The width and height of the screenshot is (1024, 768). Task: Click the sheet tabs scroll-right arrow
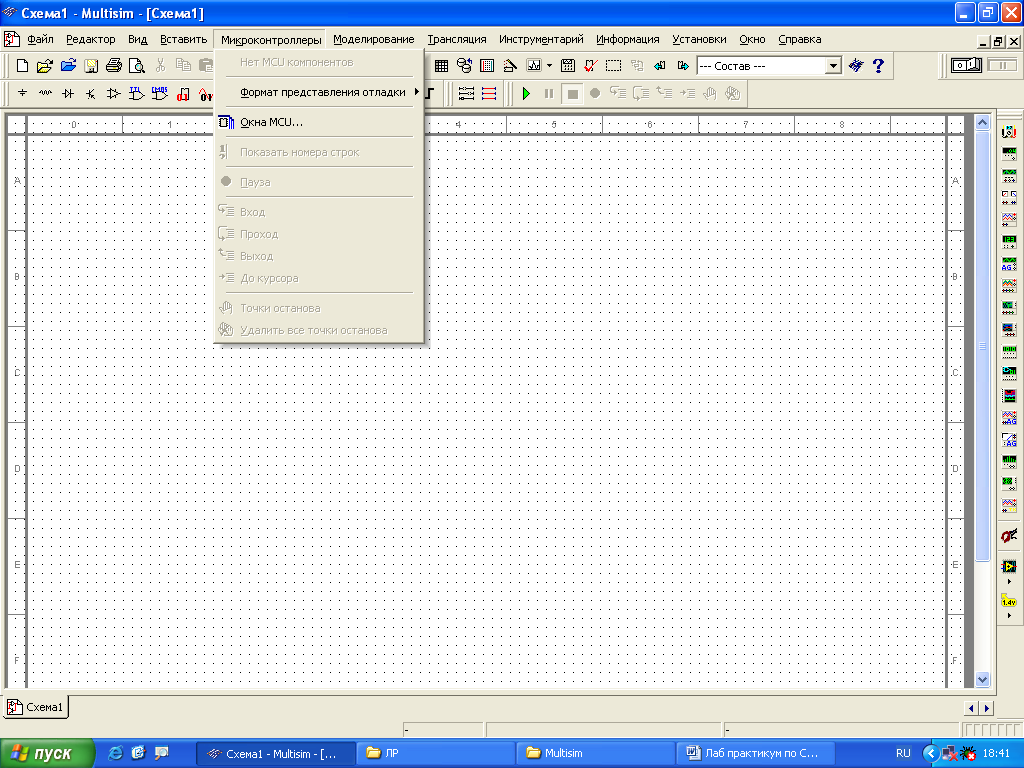click(x=986, y=708)
